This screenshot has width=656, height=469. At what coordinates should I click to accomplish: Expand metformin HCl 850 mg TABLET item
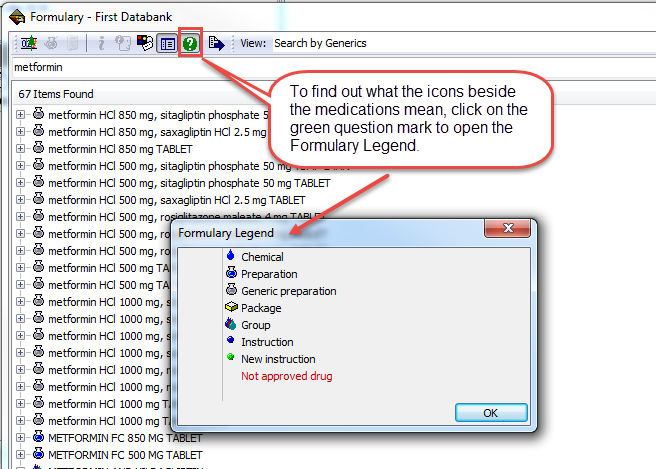click(x=21, y=149)
